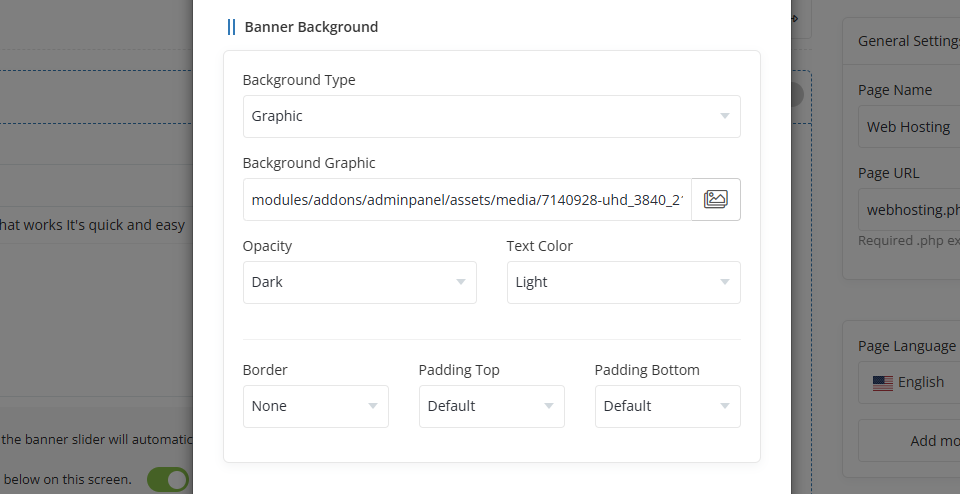Click the Page Name field
This screenshot has height=494, width=960.
click(908, 127)
